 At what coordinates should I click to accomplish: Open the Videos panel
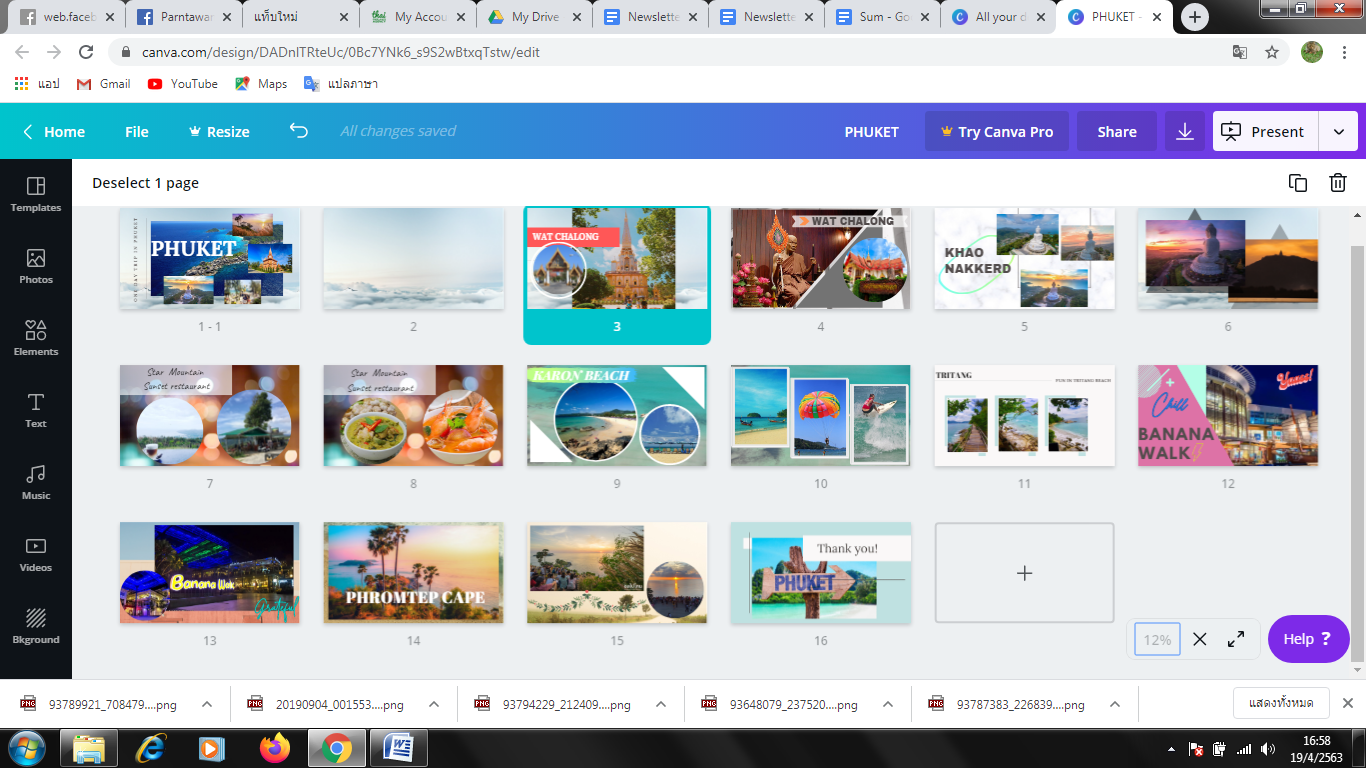point(36,555)
